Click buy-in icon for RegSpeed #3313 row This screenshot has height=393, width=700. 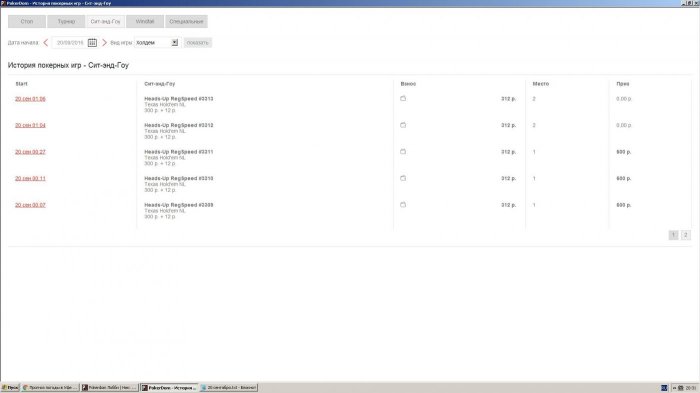click(403, 98)
